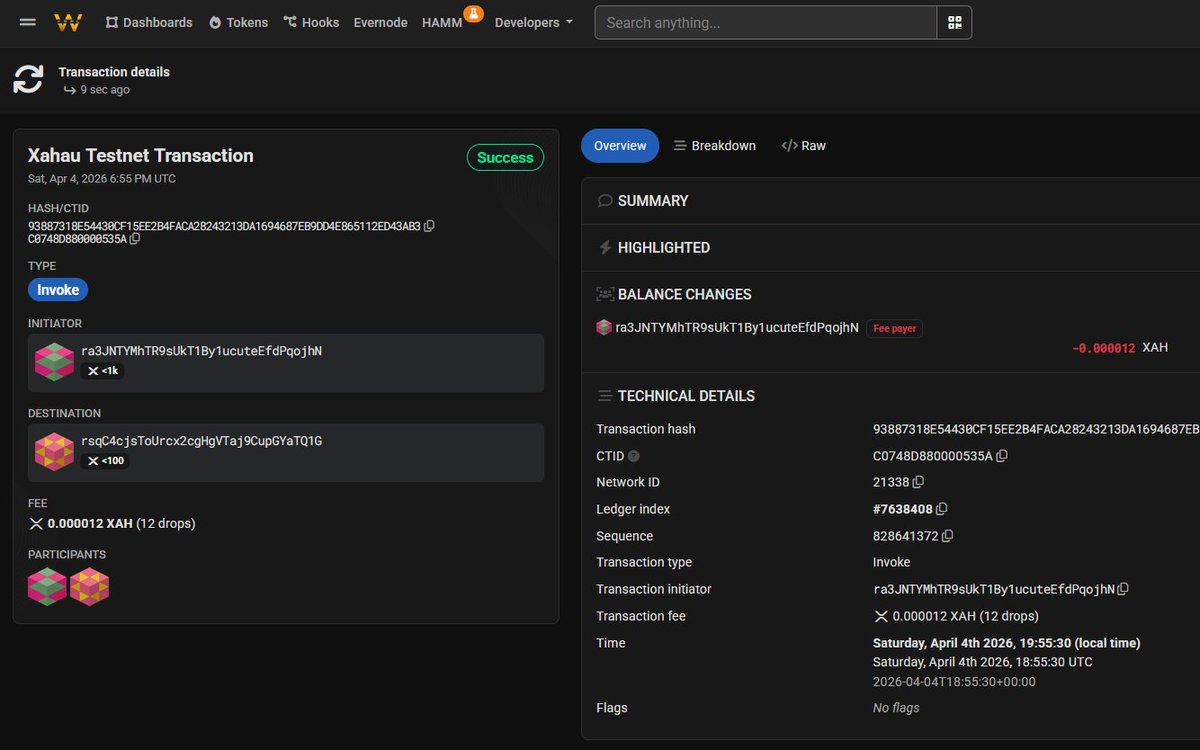Open ledger index #7638408
This screenshot has height=750, width=1200.
(903, 509)
